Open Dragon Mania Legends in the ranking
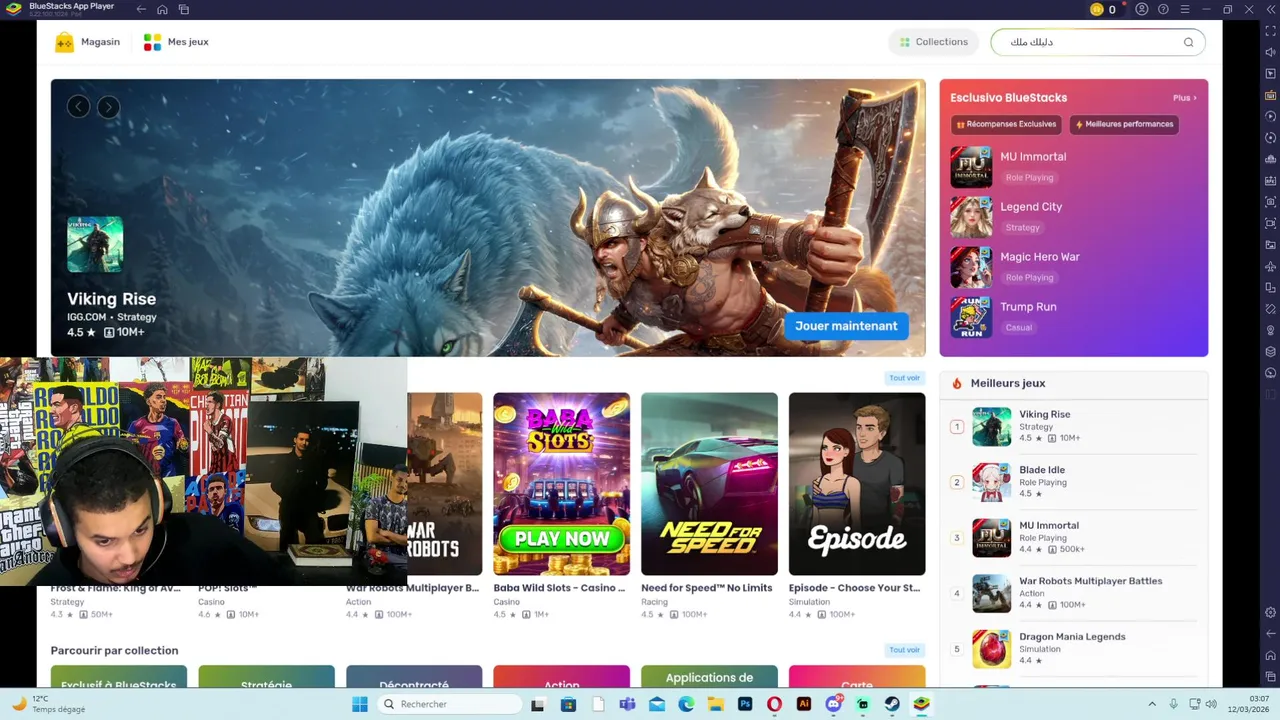Image resolution: width=1280 pixels, height=720 pixels. 1075,648
